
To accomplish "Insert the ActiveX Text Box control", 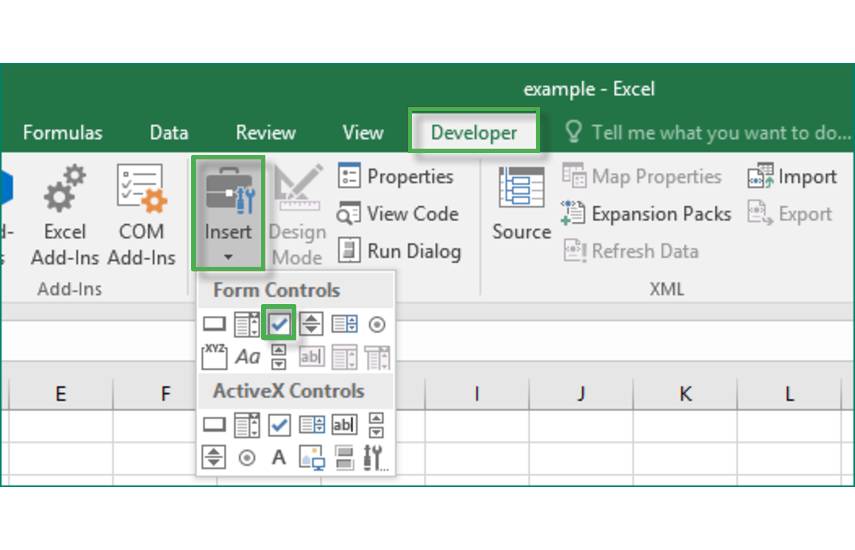I will point(344,425).
